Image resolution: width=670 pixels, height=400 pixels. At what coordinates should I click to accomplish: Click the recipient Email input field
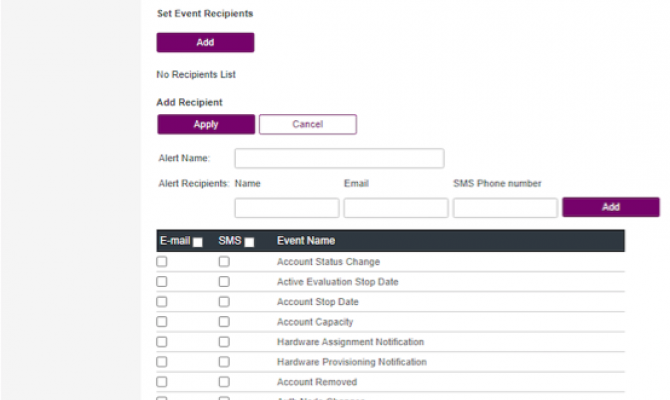pyautogui.click(x=395, y=208)
